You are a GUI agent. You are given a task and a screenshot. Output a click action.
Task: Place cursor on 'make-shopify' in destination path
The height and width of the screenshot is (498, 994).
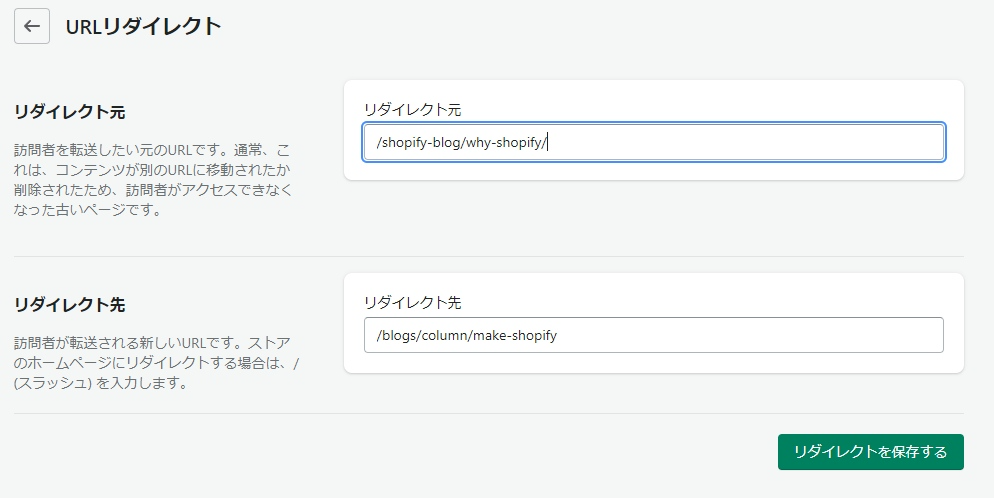[x=515, y=336]
